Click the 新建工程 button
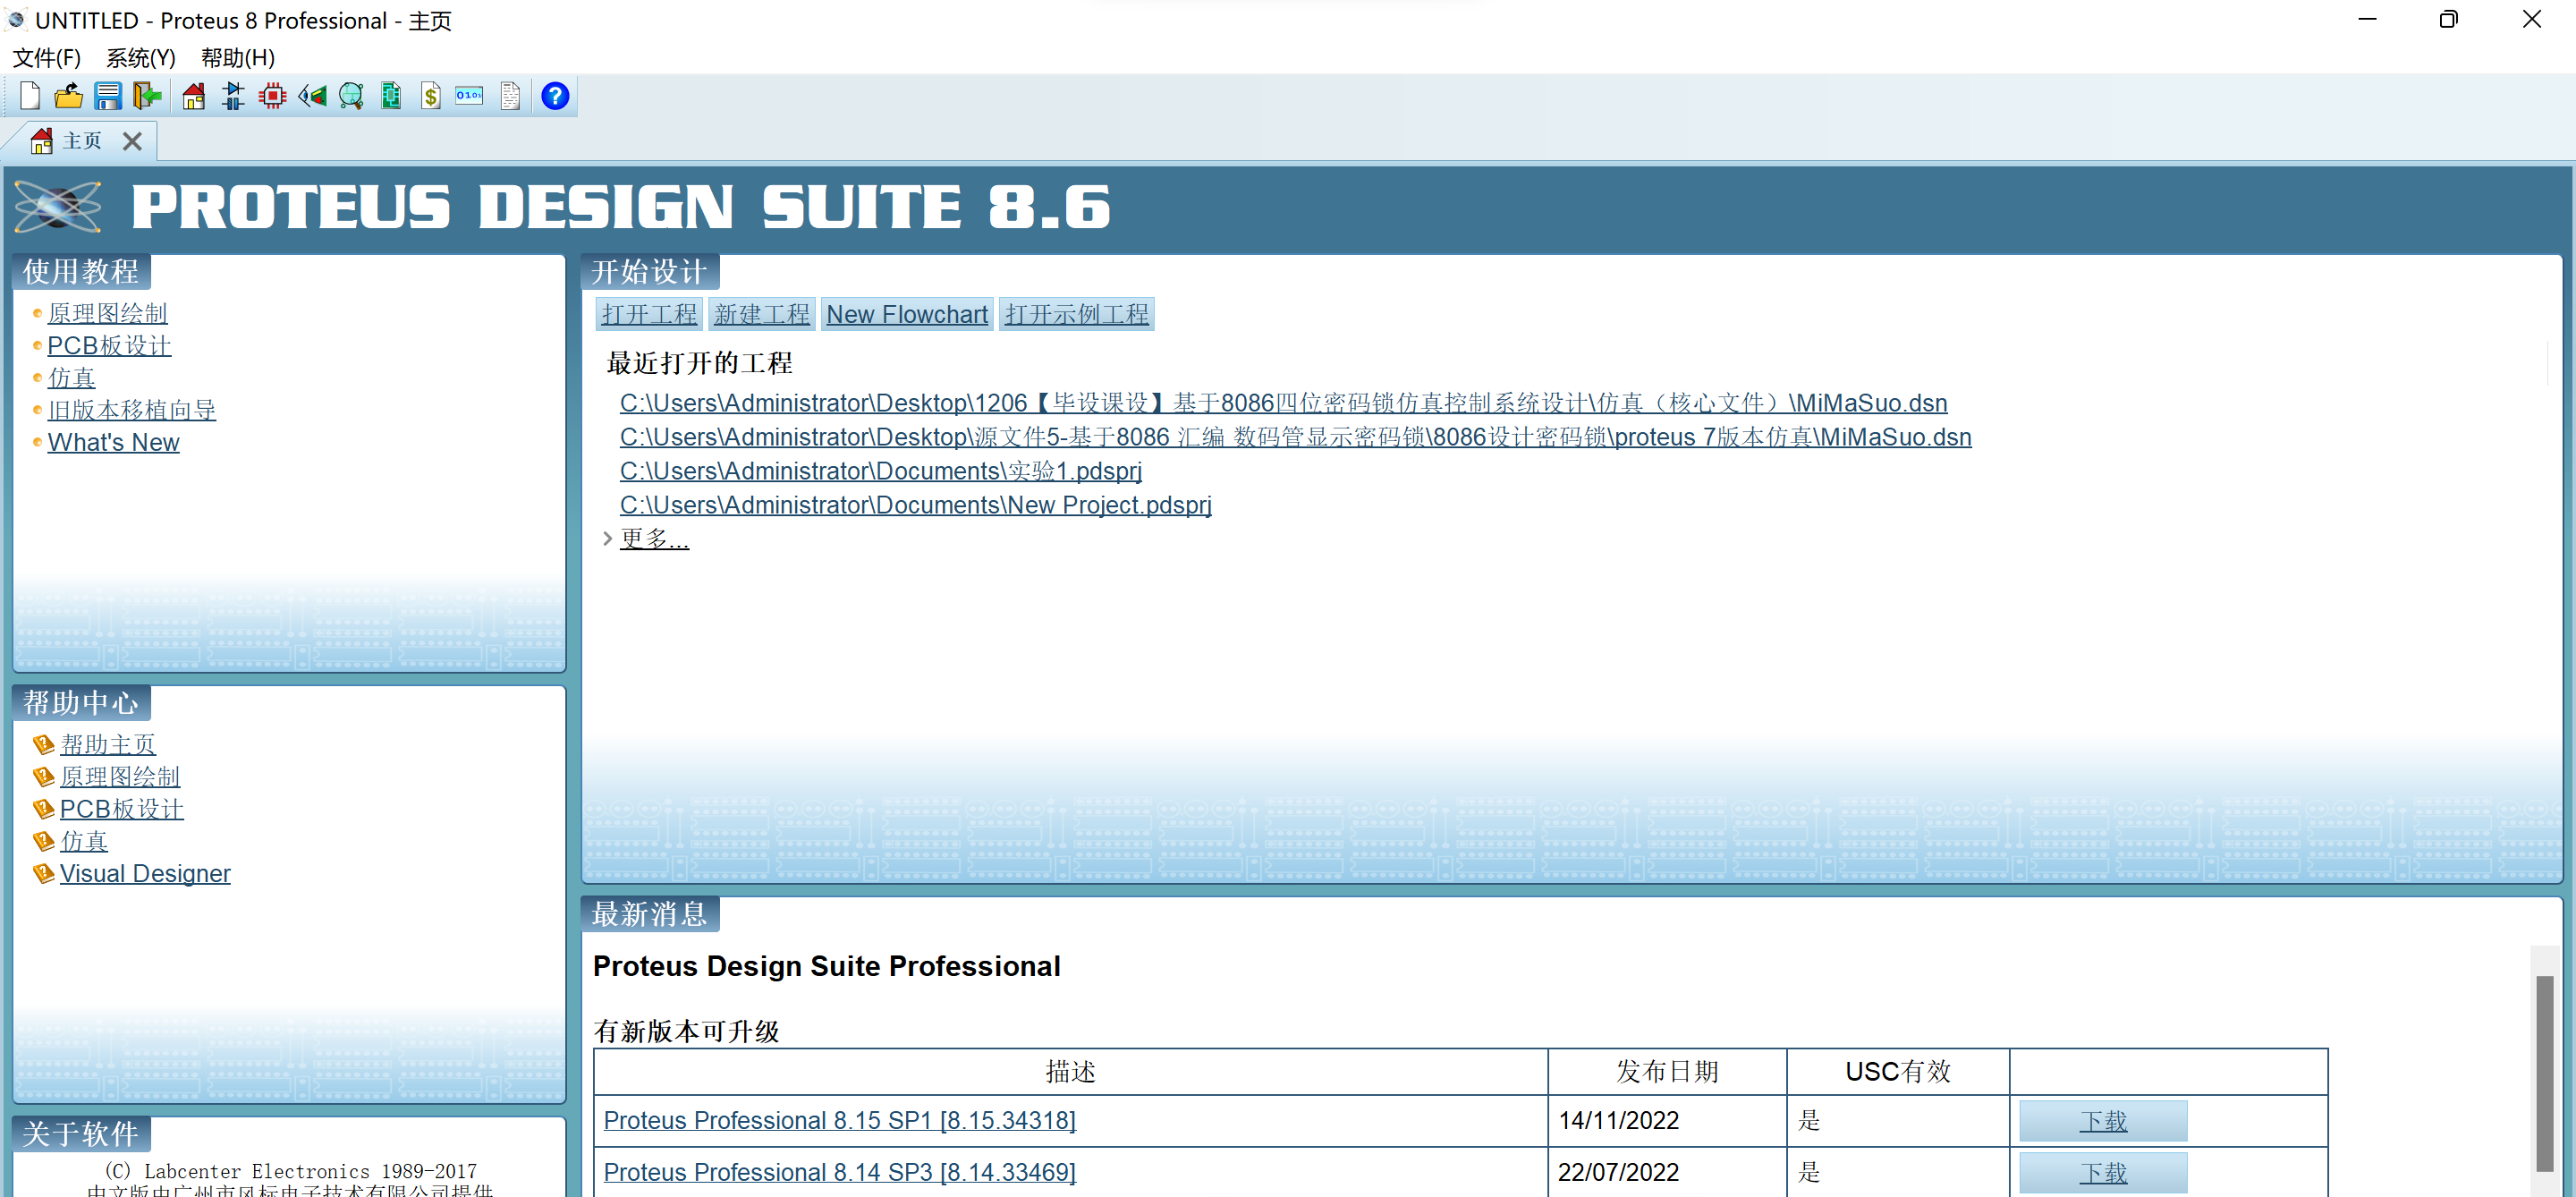 coord(761,314)
